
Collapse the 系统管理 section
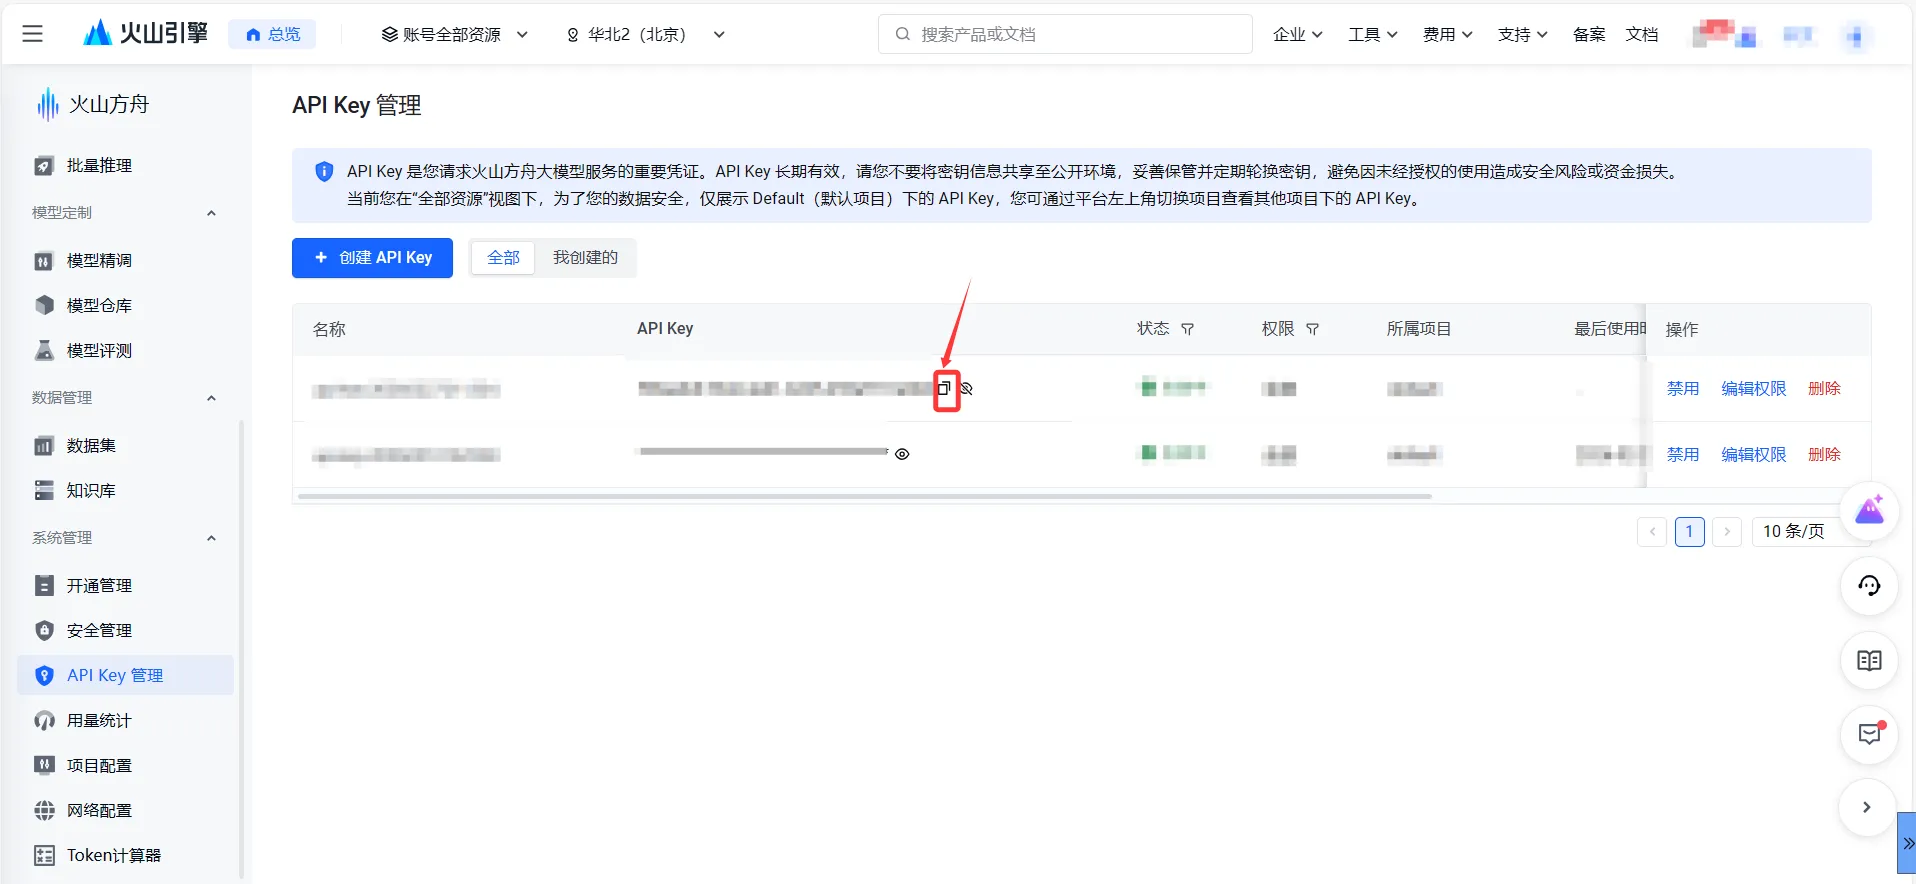coord(211,538)
